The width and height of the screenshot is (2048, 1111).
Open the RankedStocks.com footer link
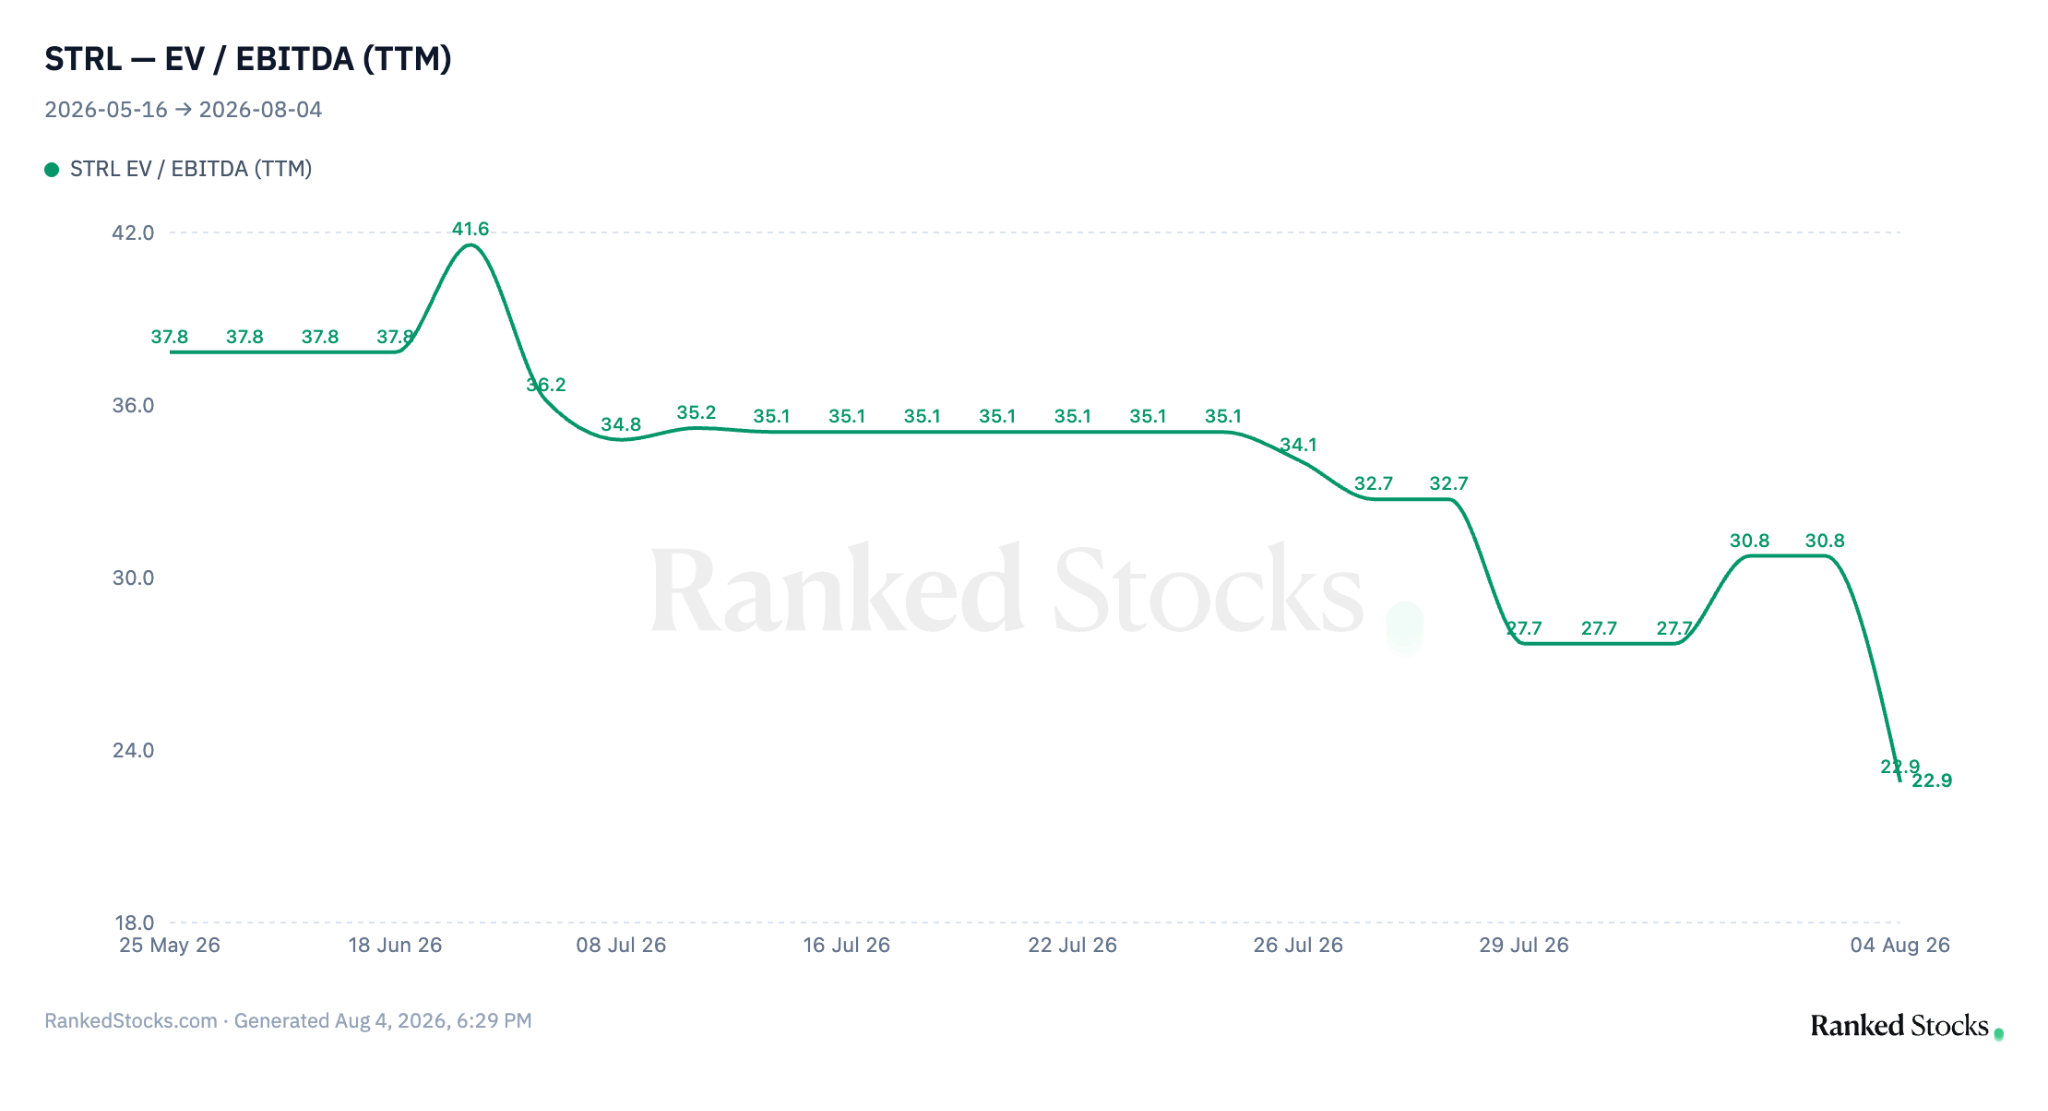click(x=131, y=1021)
